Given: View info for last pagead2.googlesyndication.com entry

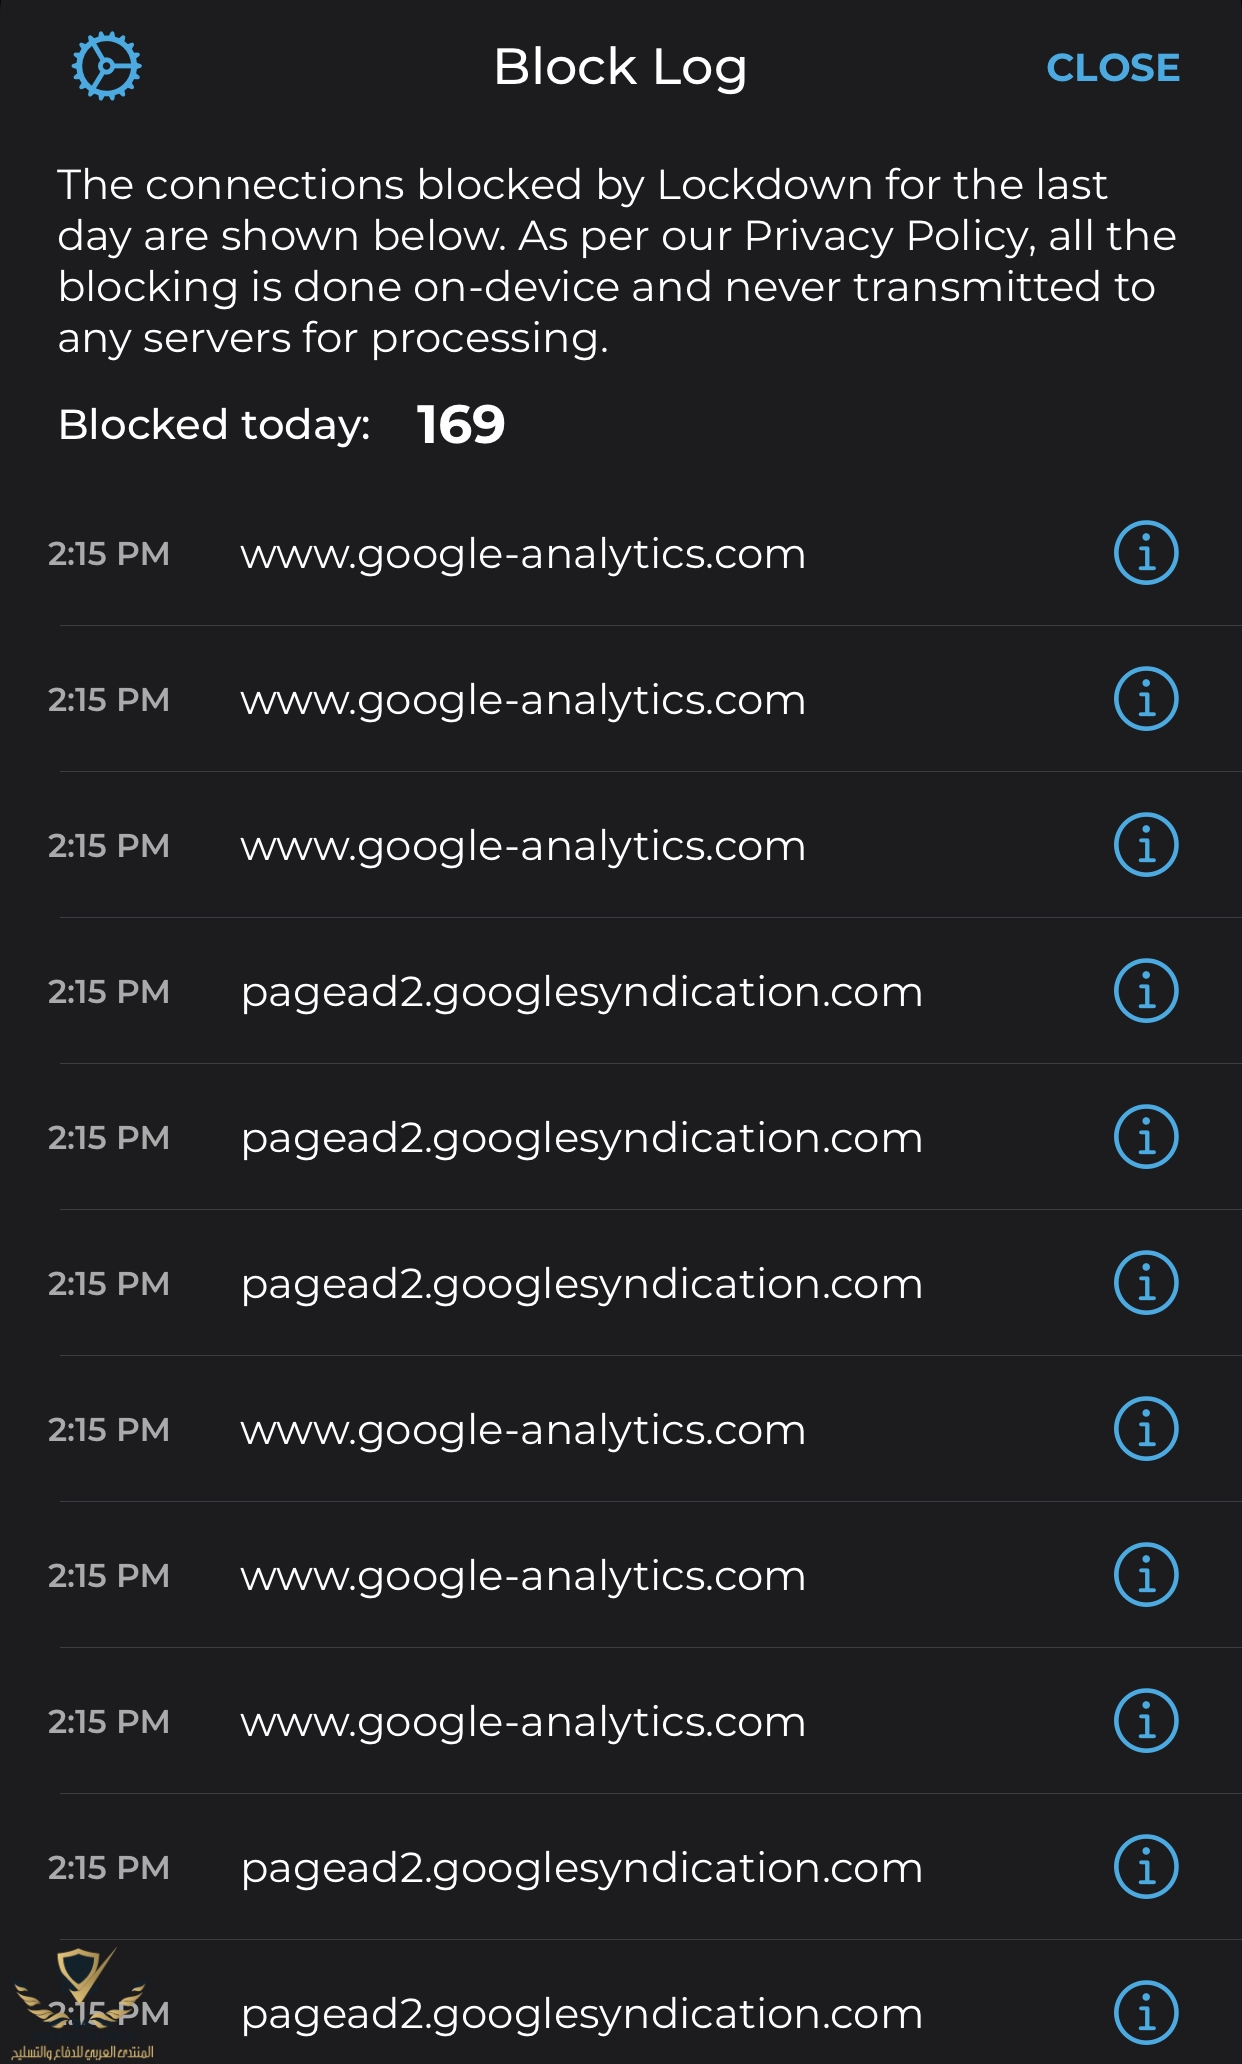Looking at the screenshot, I should (x=1146, y=2013).
